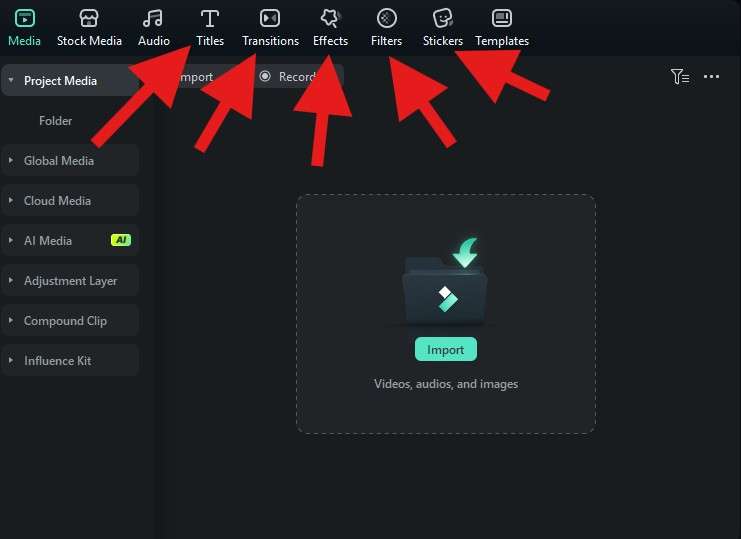The width and height of the screenshot is (741, 539).
Task: Open the Media tab icon
Action: pyautogui.click(x=25, y=18)
